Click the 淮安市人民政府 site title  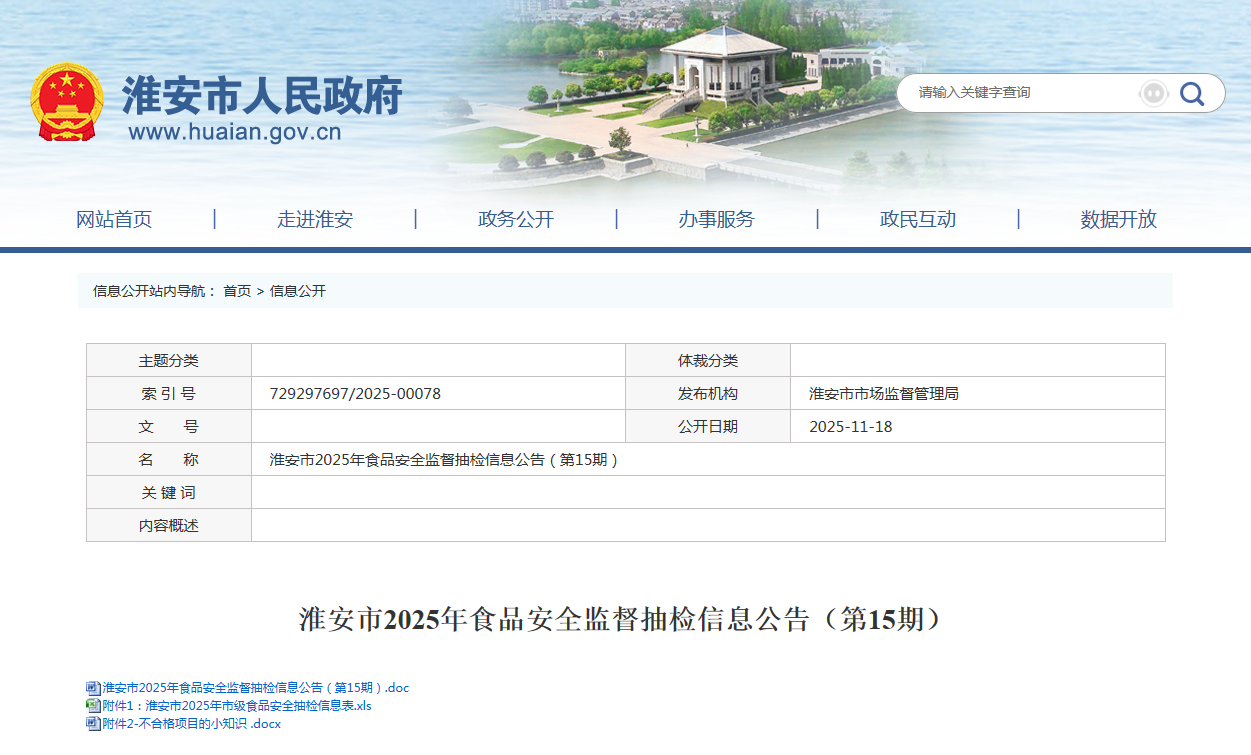(262, 97)
